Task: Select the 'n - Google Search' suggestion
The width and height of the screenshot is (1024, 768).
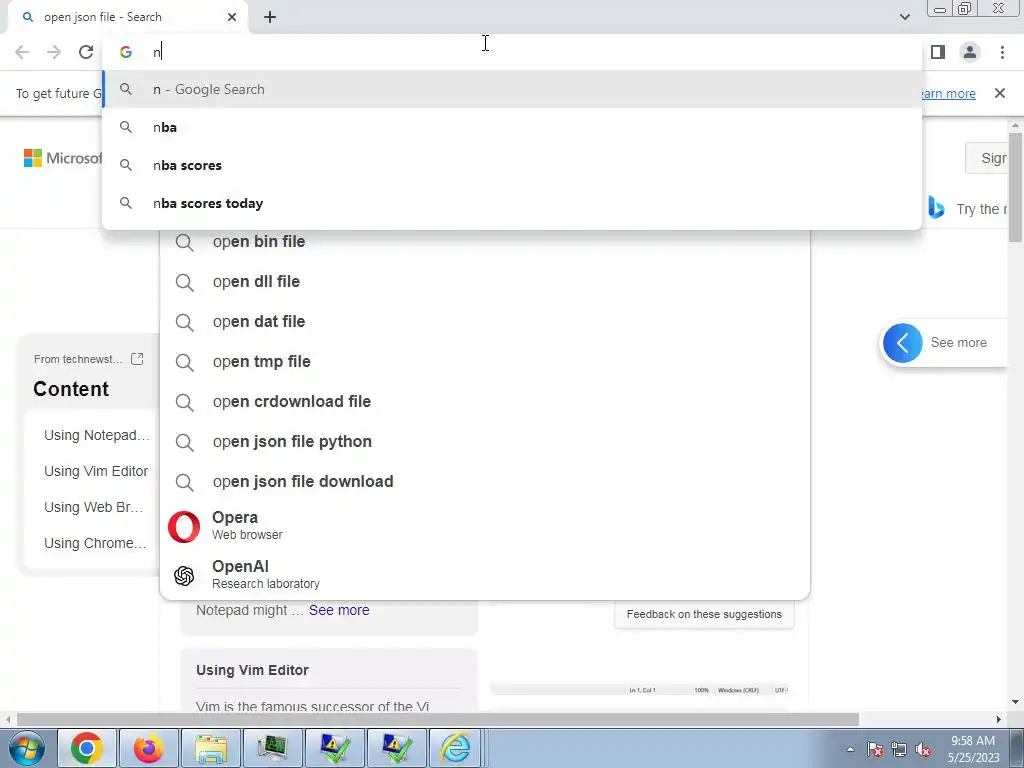Action: (x=512, y=89)
